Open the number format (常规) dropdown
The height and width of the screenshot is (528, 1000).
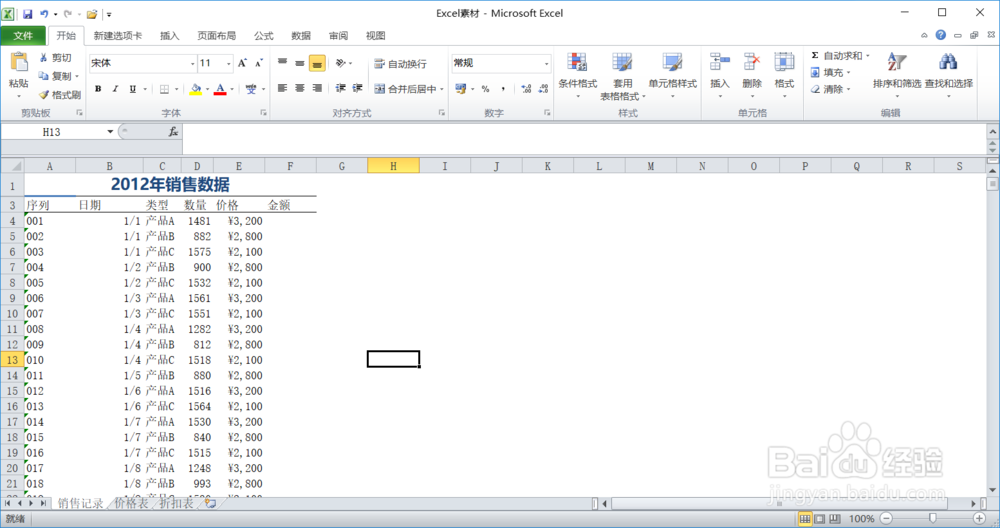click(x=546, y=63)
